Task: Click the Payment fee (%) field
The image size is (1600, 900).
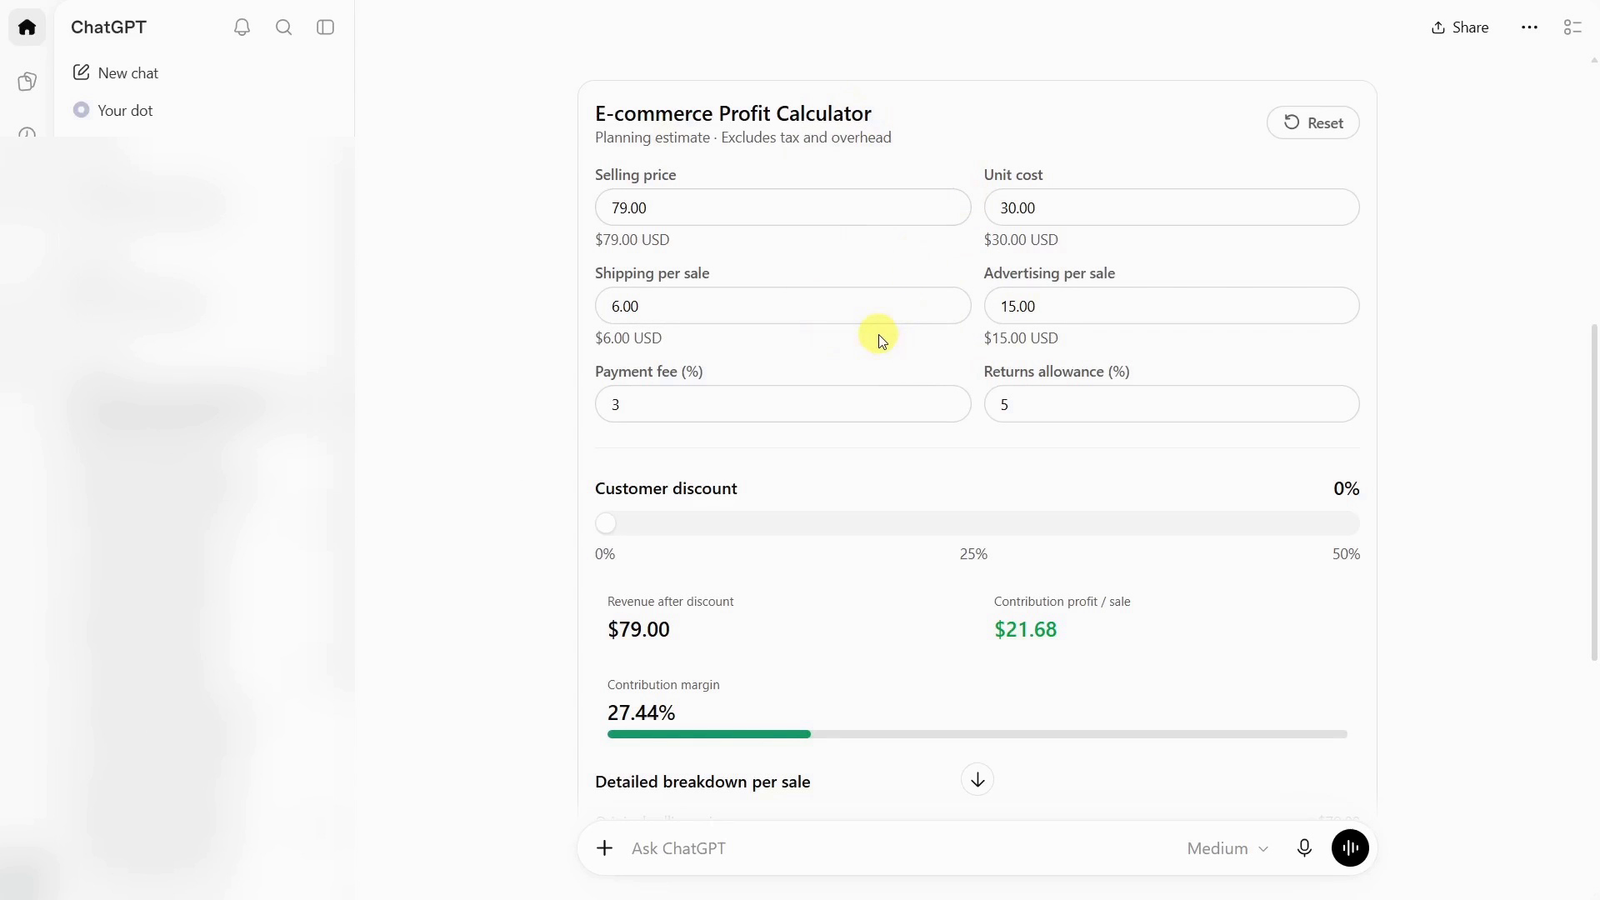Action: [783, 404]
